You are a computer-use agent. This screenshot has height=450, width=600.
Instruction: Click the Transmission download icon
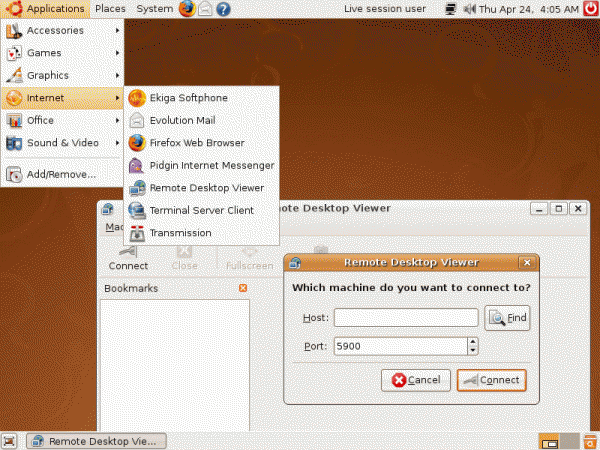[137, 233]
